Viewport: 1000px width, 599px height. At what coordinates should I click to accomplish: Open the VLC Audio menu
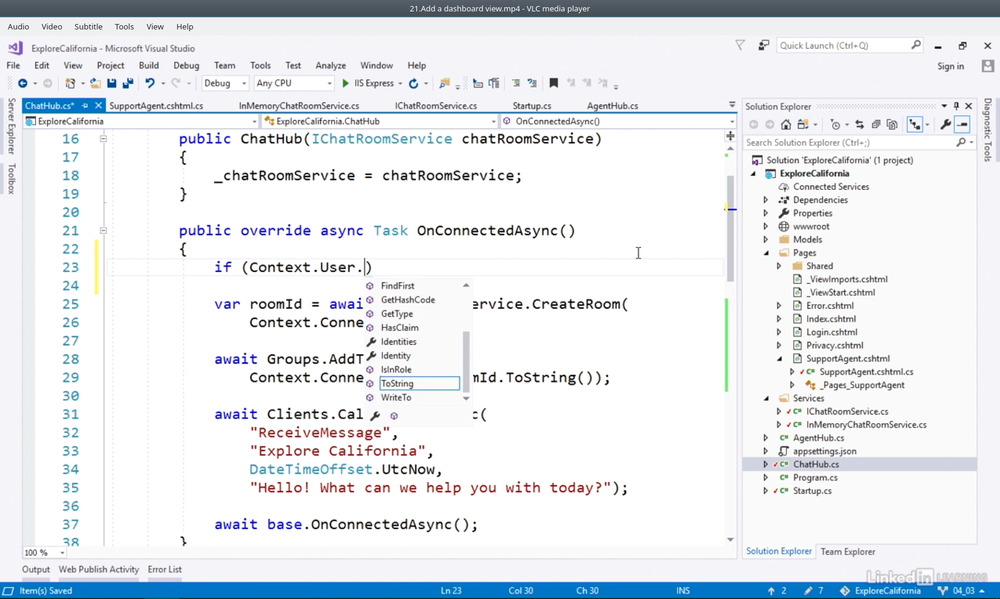click(18, 27)
